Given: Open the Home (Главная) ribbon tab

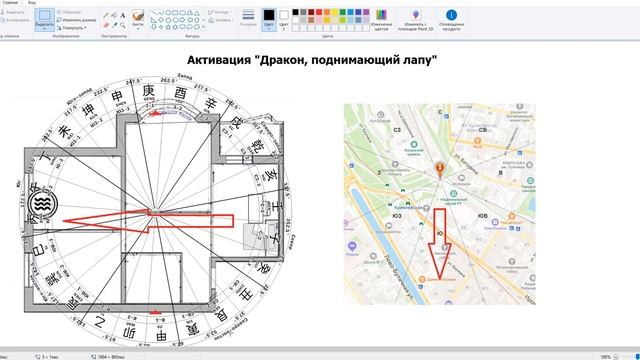Looking at the screenshot, I should (10, 2).
